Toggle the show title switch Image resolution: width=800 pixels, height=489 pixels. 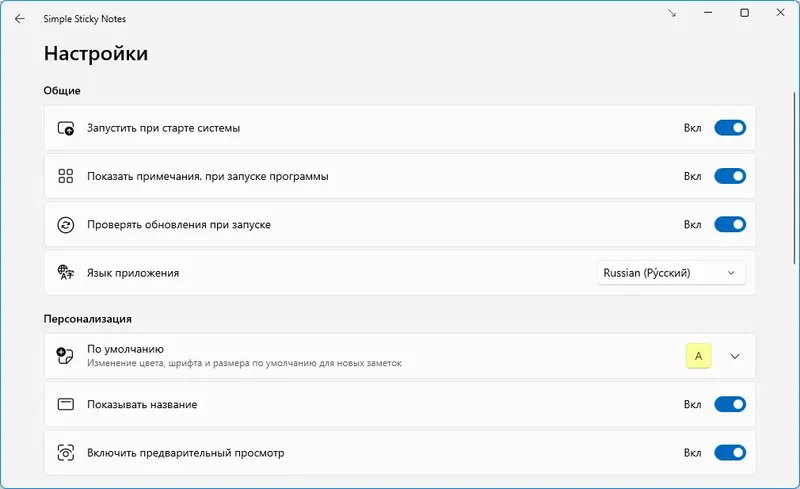coord(730,405)
